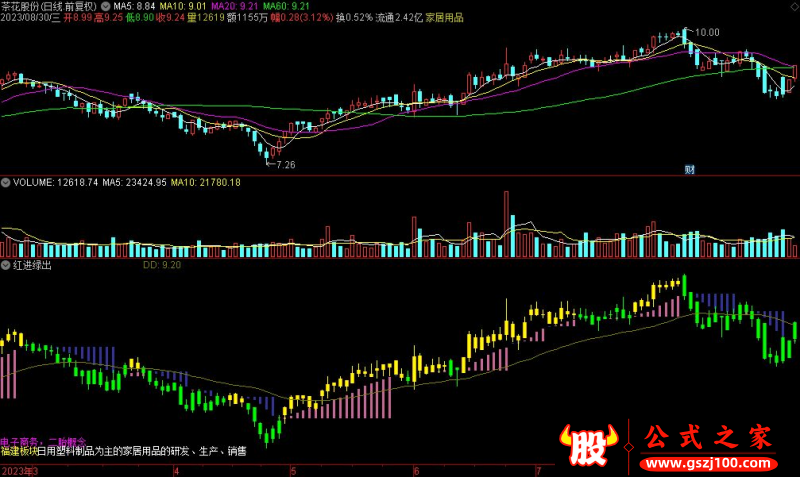Click the open price 开8.99
Viewport: 800px width, 477px height.
78,18
